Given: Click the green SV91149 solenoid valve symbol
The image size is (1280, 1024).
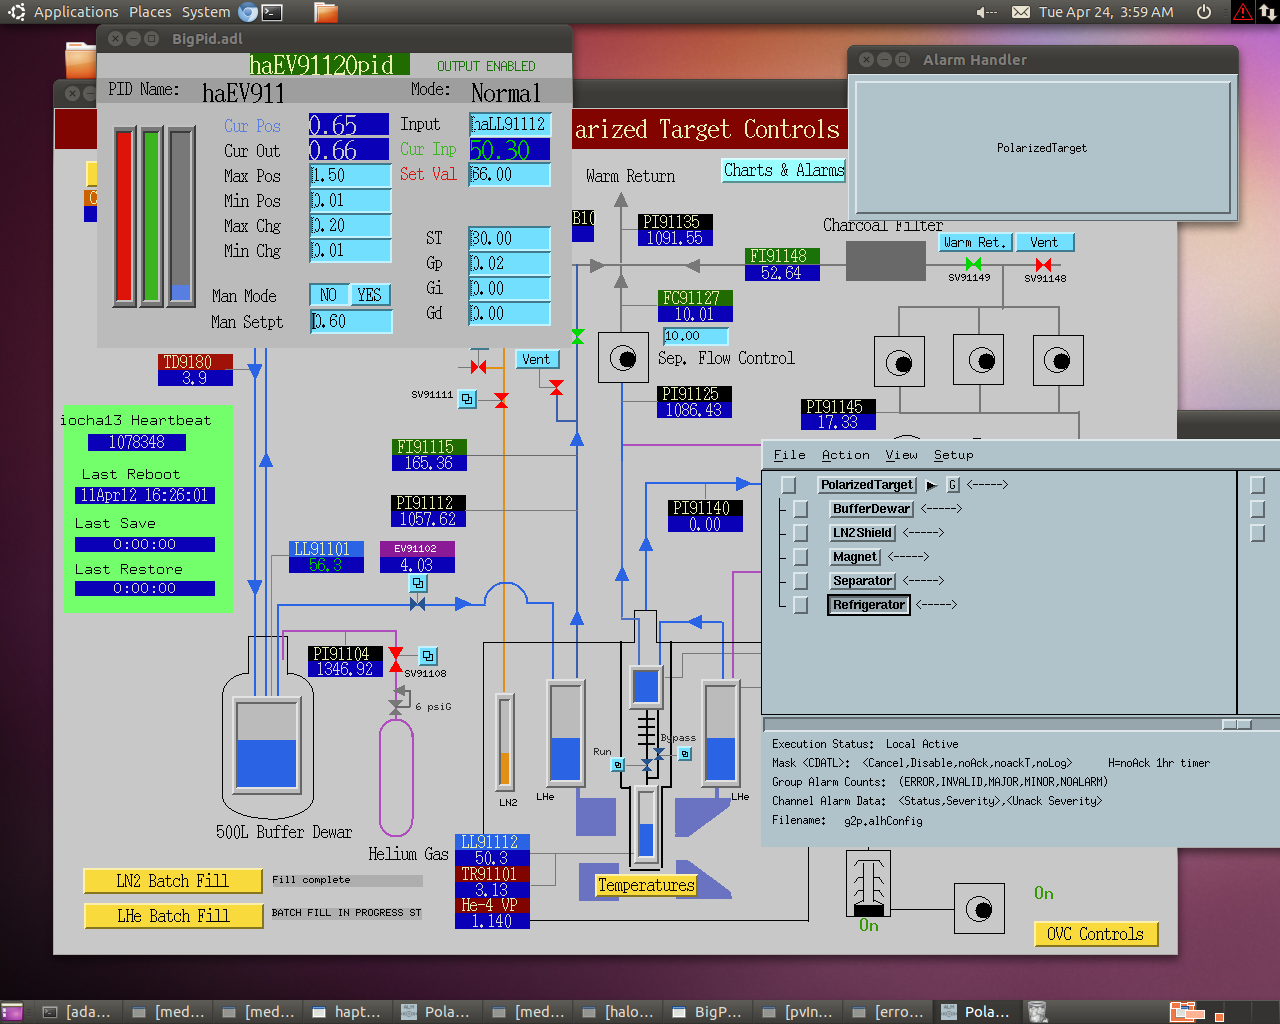Looking at the screenshot, I should click(973, 264).
